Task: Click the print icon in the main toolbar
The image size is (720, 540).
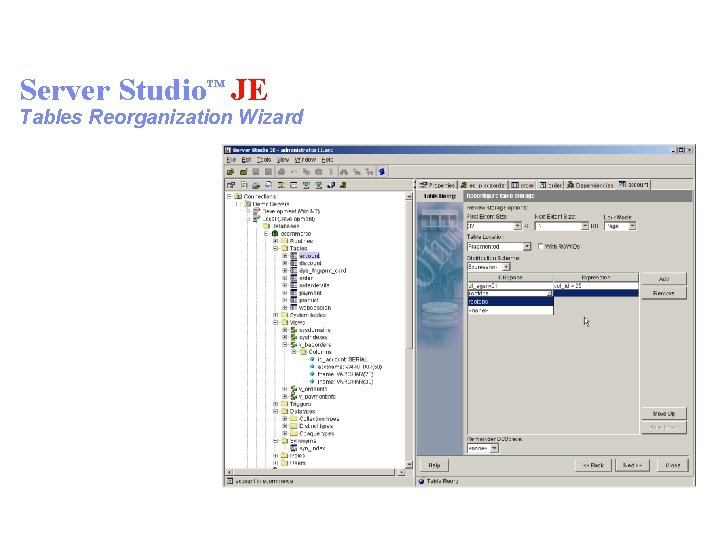Action: [x=281, y=172]
